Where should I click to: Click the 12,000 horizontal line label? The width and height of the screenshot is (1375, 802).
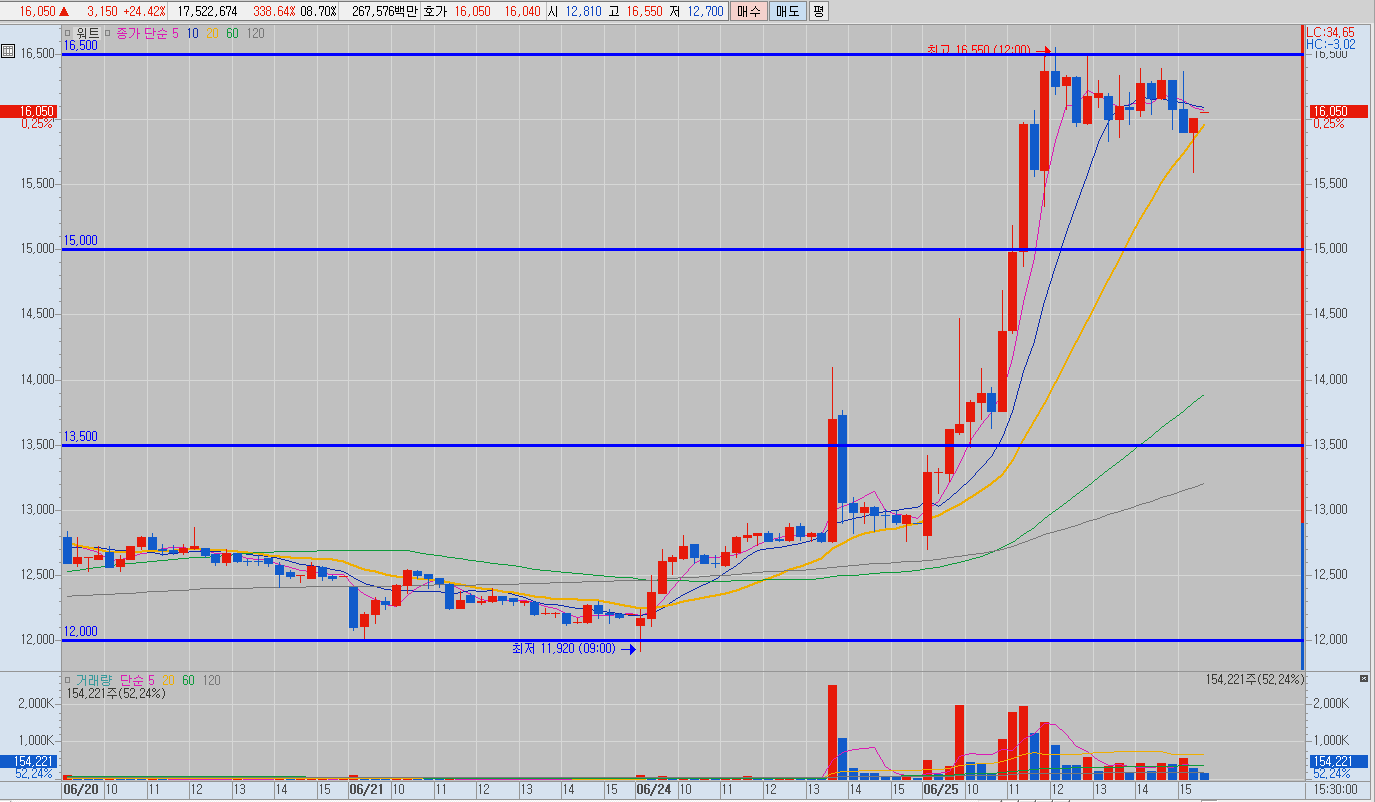(x=81, y=632)
